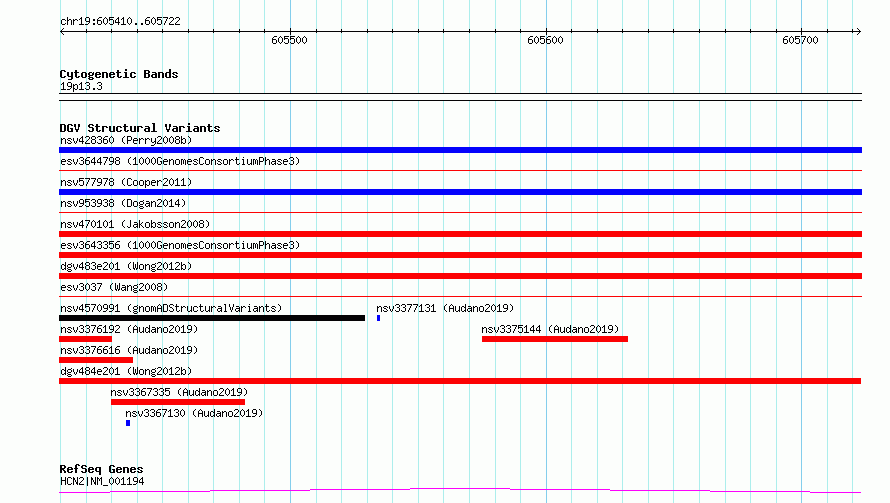This screenshot has height=503, width=890.
Task: Click the magenta HCN2 gene line
Action: (x=460, y=490)
